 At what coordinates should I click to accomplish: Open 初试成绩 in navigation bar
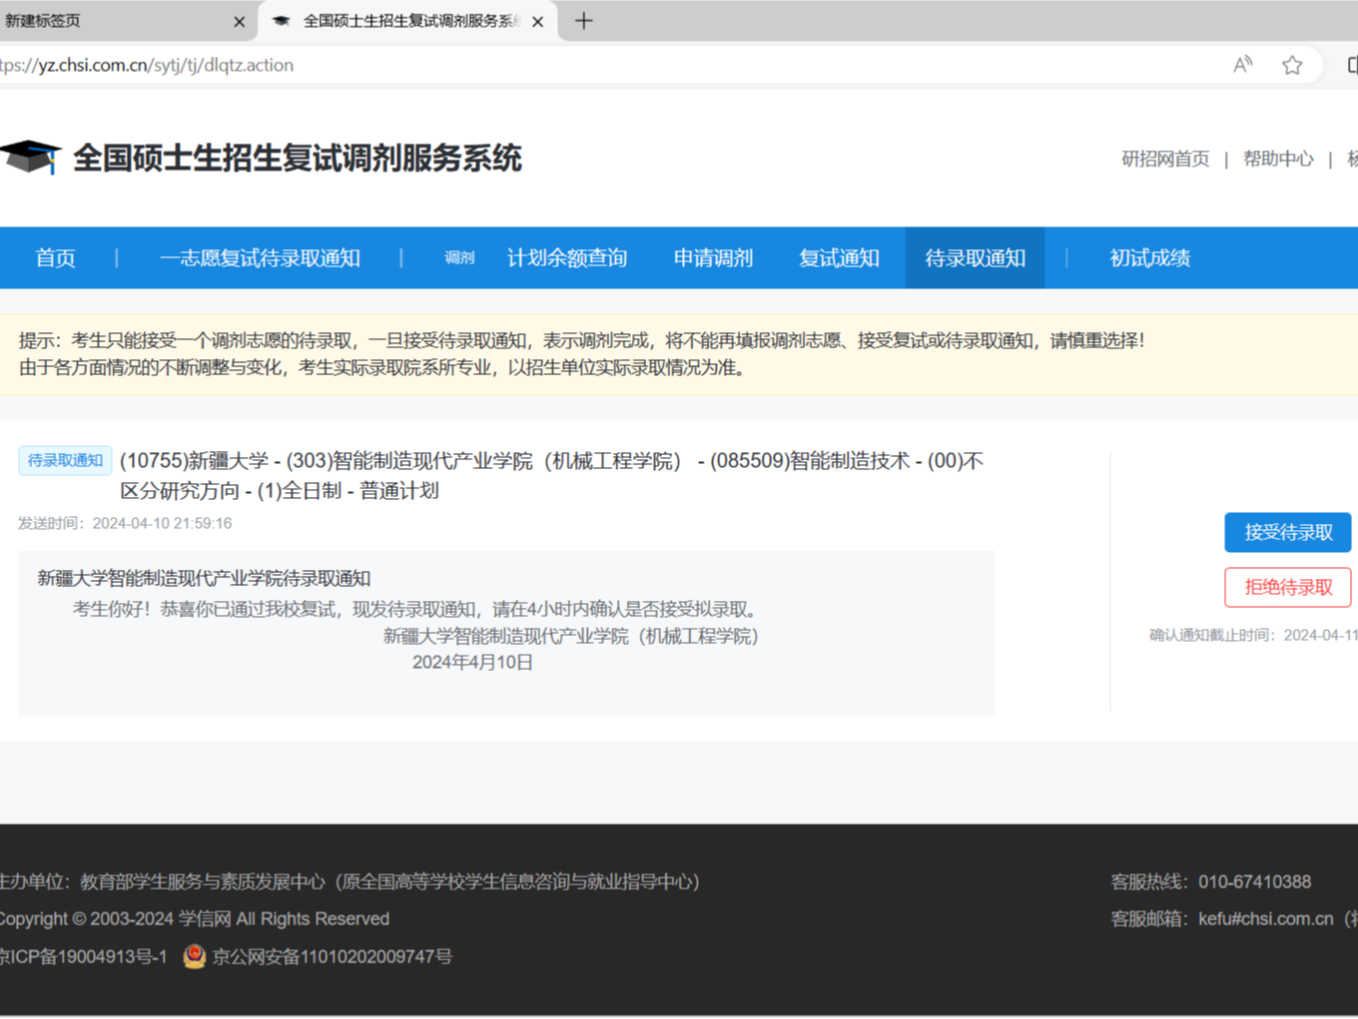(x=1150, y=258)
